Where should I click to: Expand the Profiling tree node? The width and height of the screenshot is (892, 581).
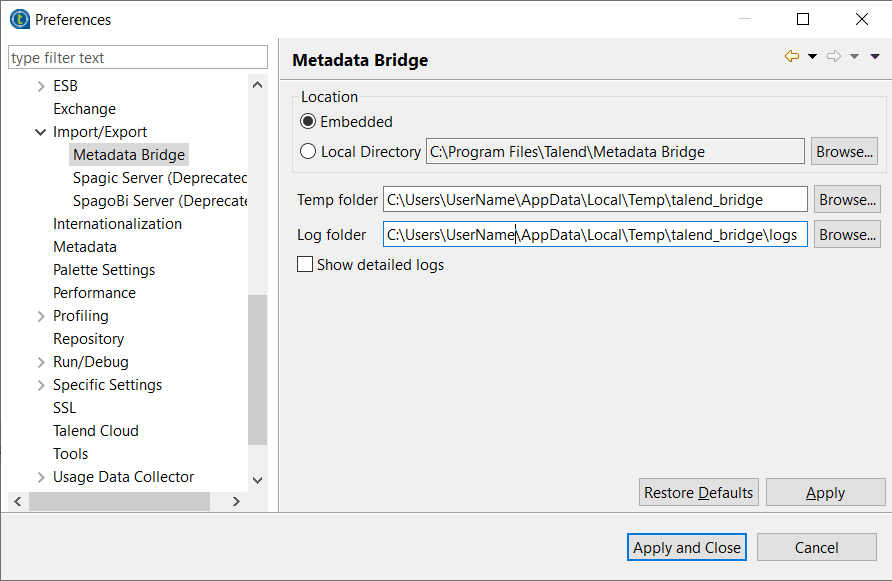41,316
